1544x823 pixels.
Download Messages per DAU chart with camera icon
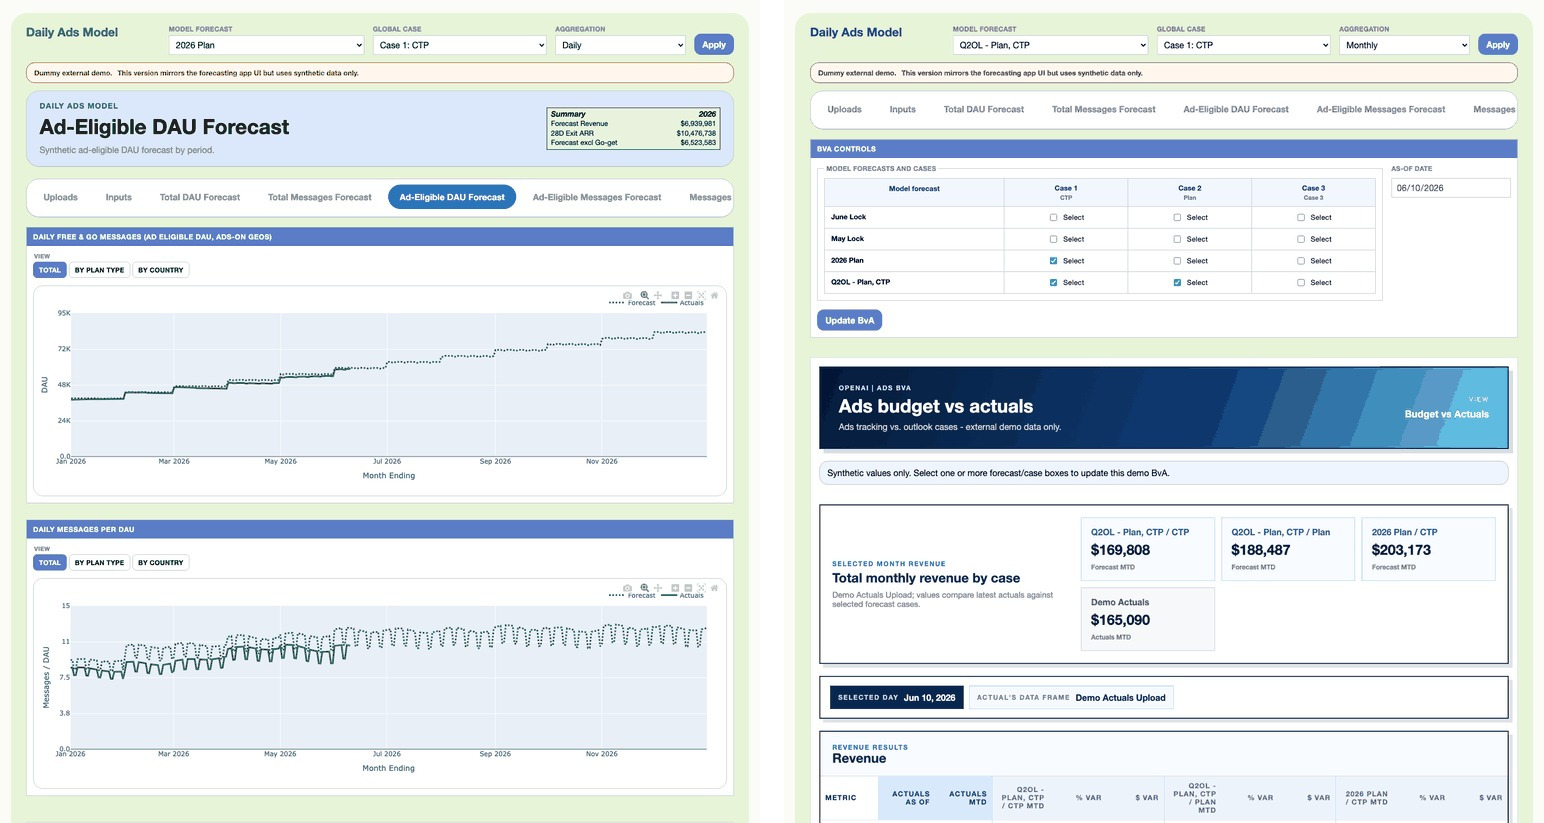[x=627, y=588]
